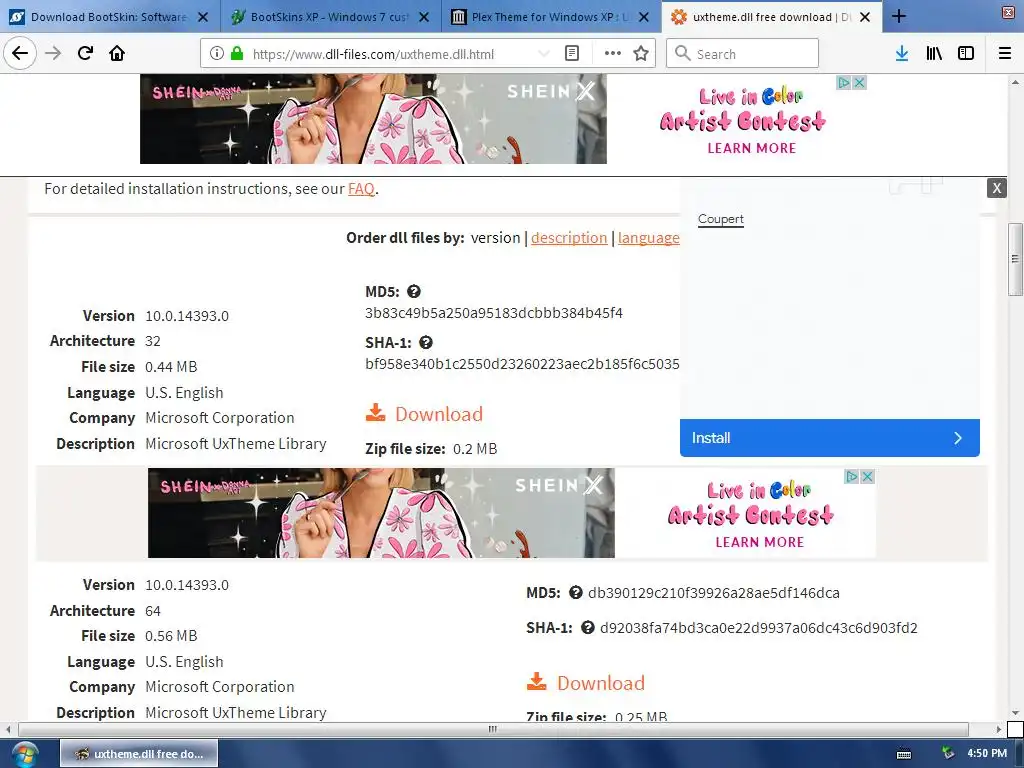Download the 64-bit uxtheme.dll
Screen dimensions: 1024x768
click(586, 683)
